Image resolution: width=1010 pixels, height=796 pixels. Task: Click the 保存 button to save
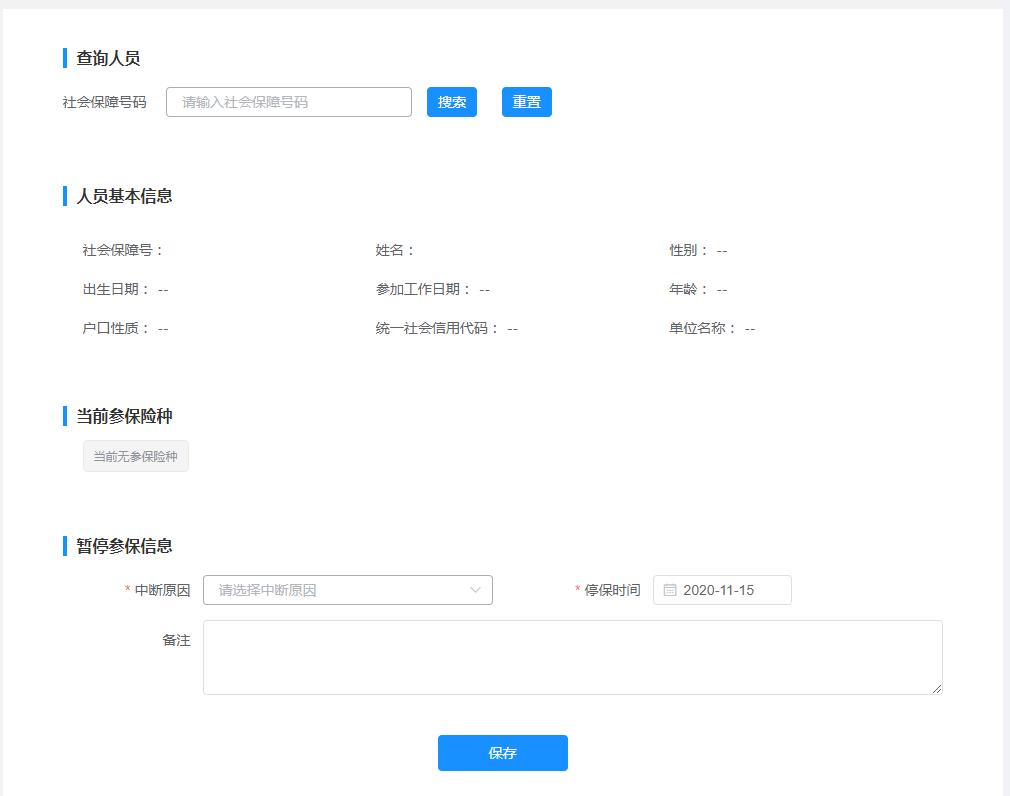click(502, 753)
